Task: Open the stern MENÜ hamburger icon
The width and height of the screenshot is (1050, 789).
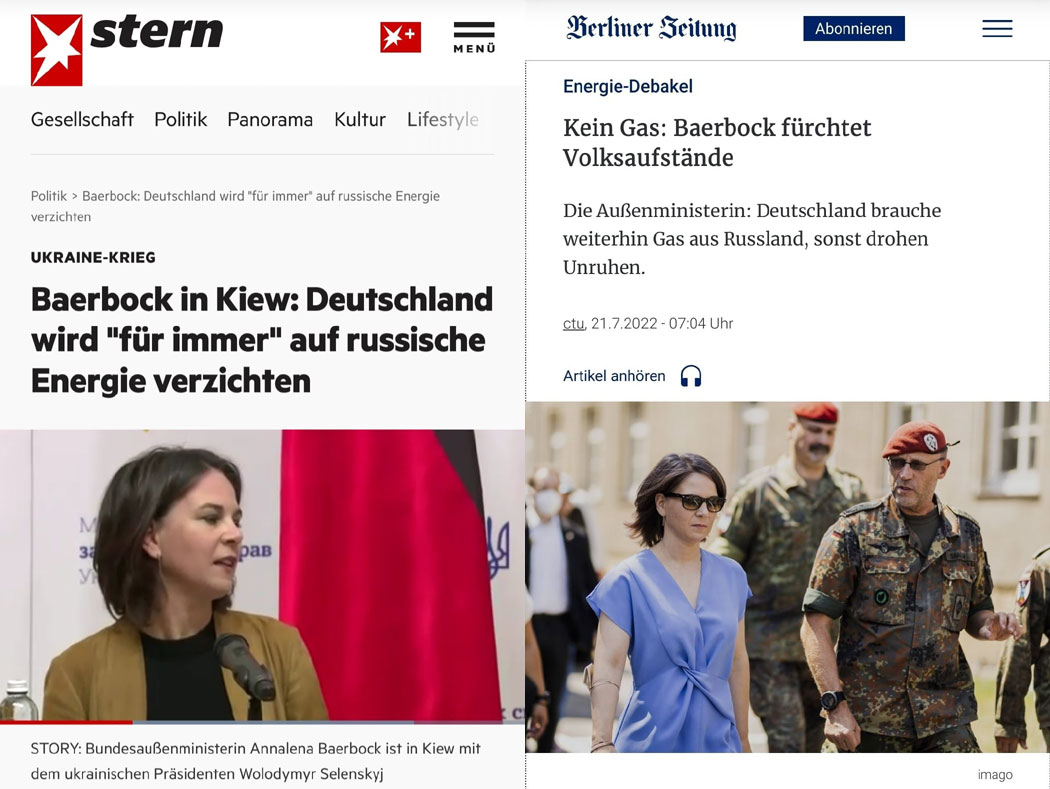Action: click(474, 38)
